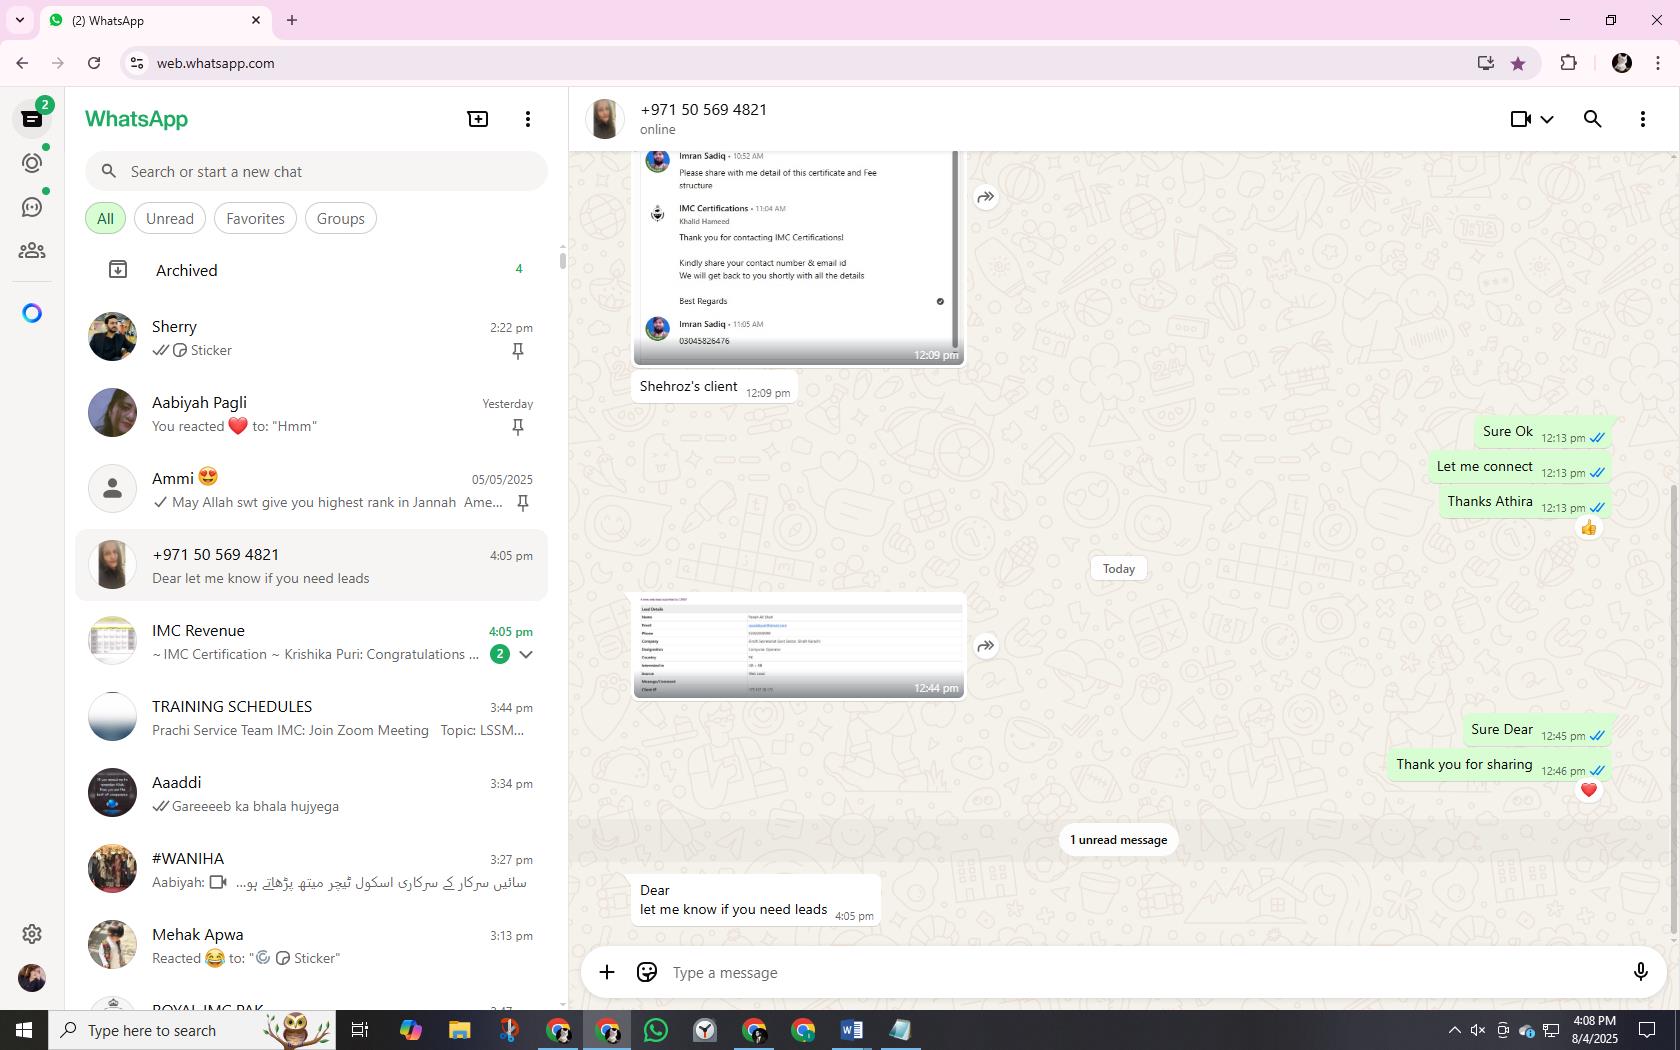This screenshot has width=1680, height=1050.
Task: Bookmark this page with the star icon
Action: coord(1518,63)
